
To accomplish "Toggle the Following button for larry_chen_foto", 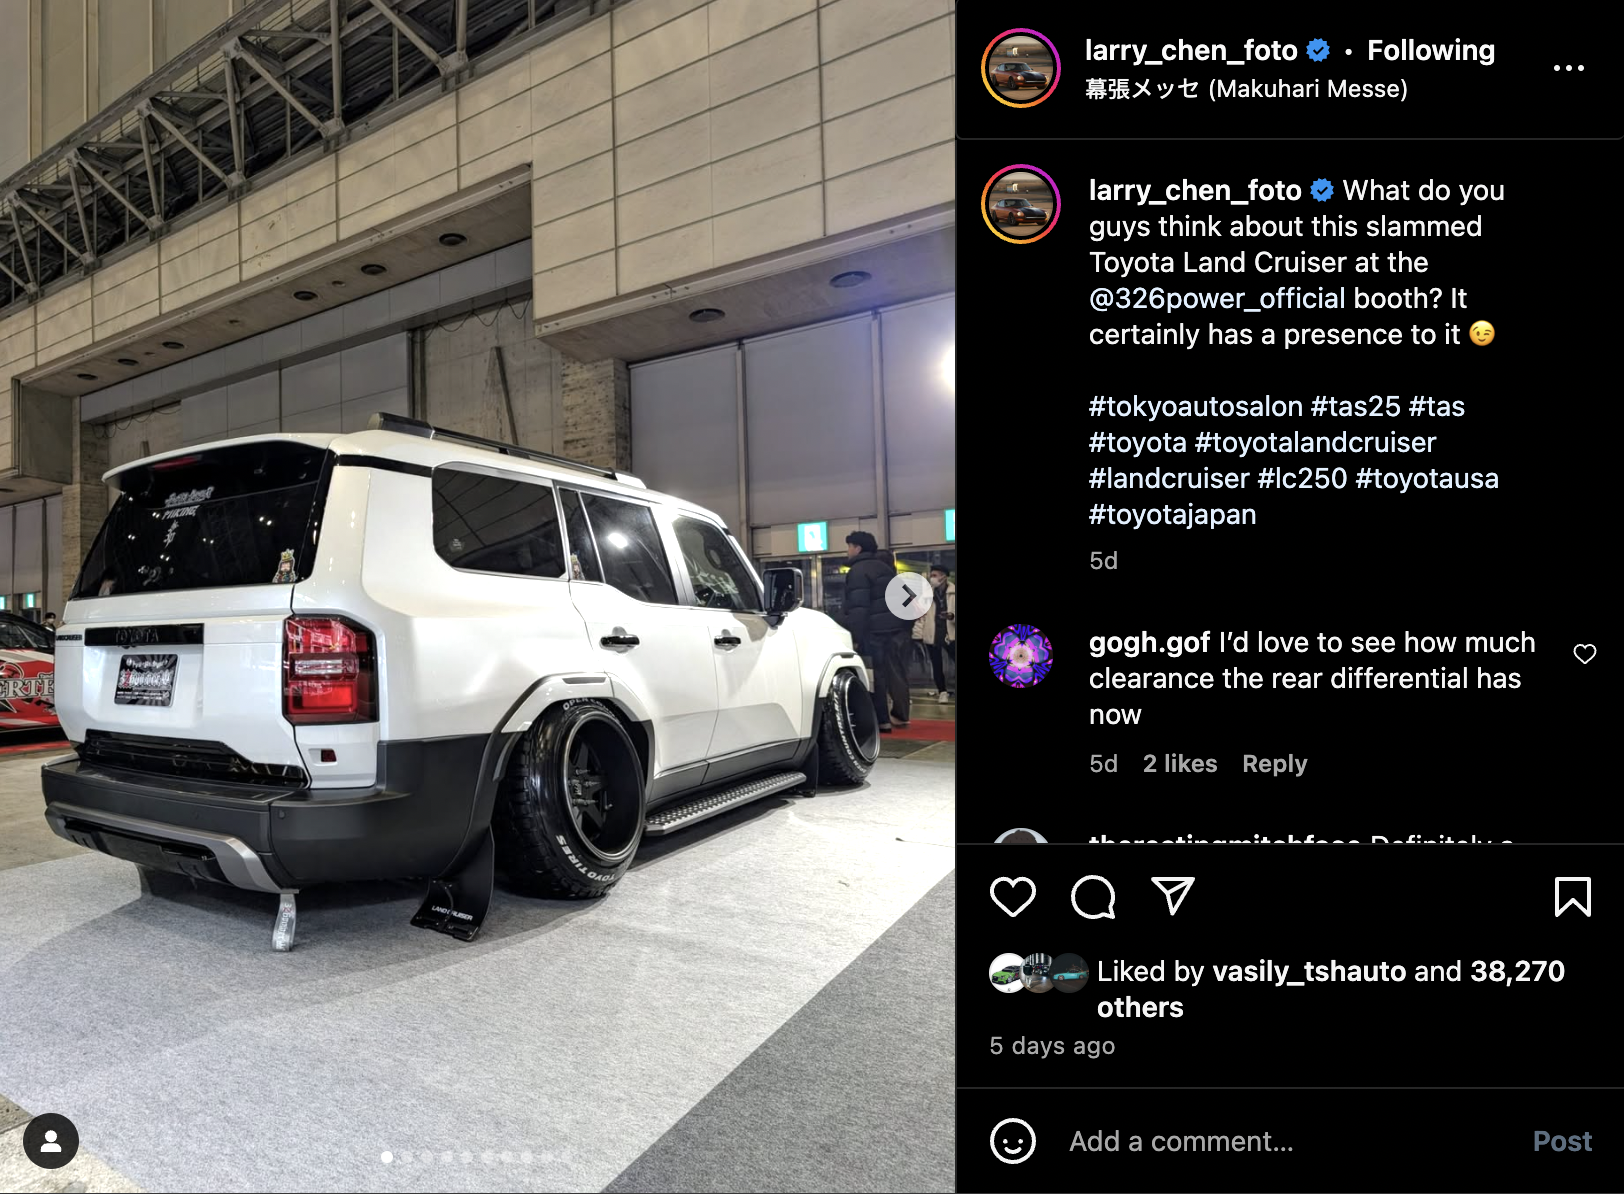I will point(1430,51).
